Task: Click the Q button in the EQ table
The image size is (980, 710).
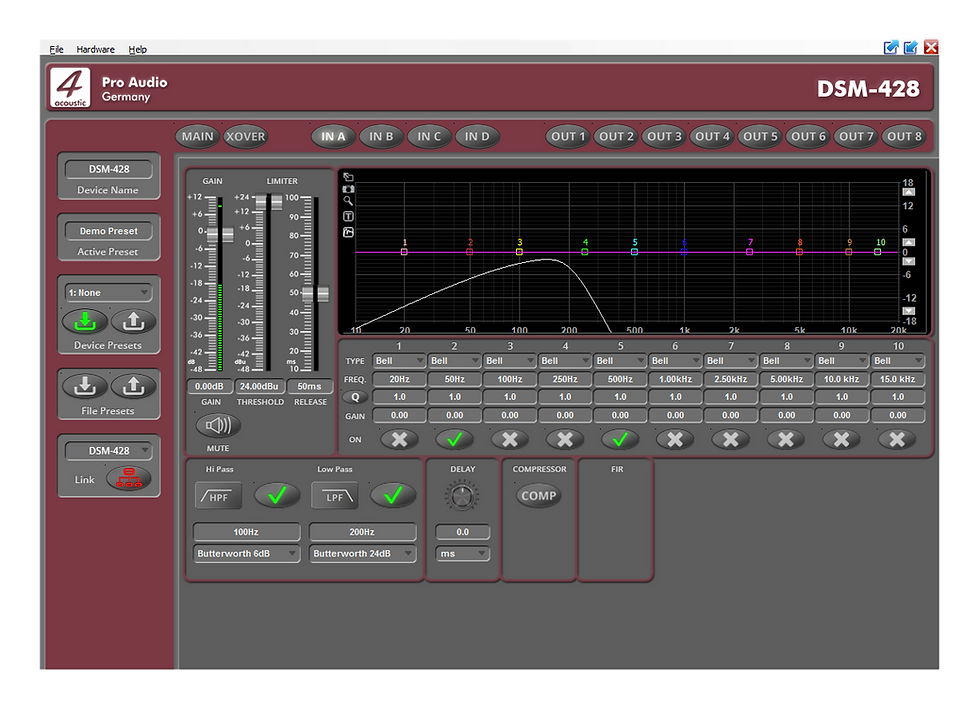Action: [x=355, y=397]
